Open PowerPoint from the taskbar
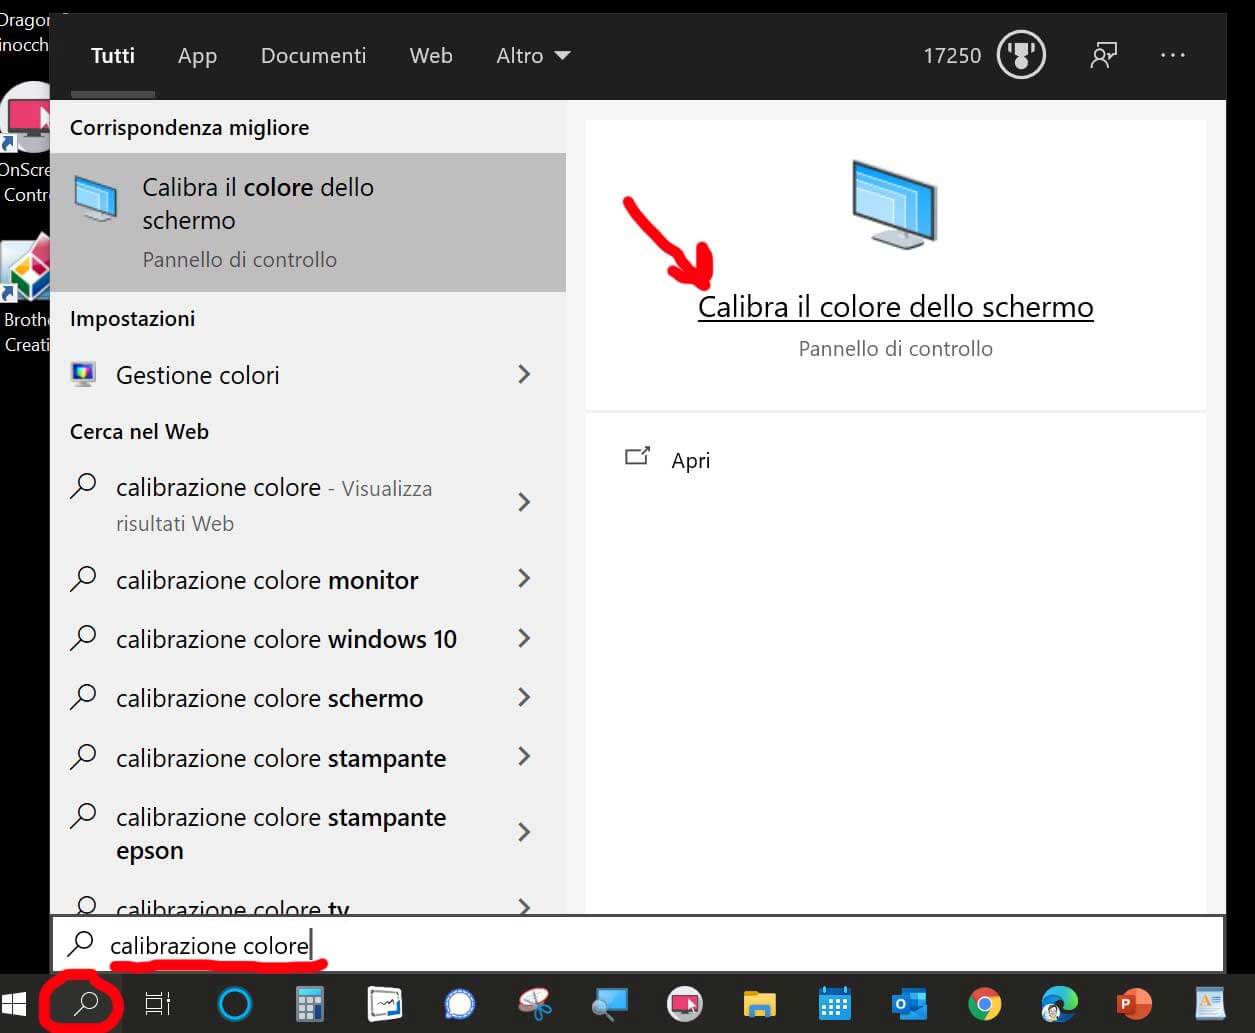 pyautogui.click(x=1134, y=1003)
